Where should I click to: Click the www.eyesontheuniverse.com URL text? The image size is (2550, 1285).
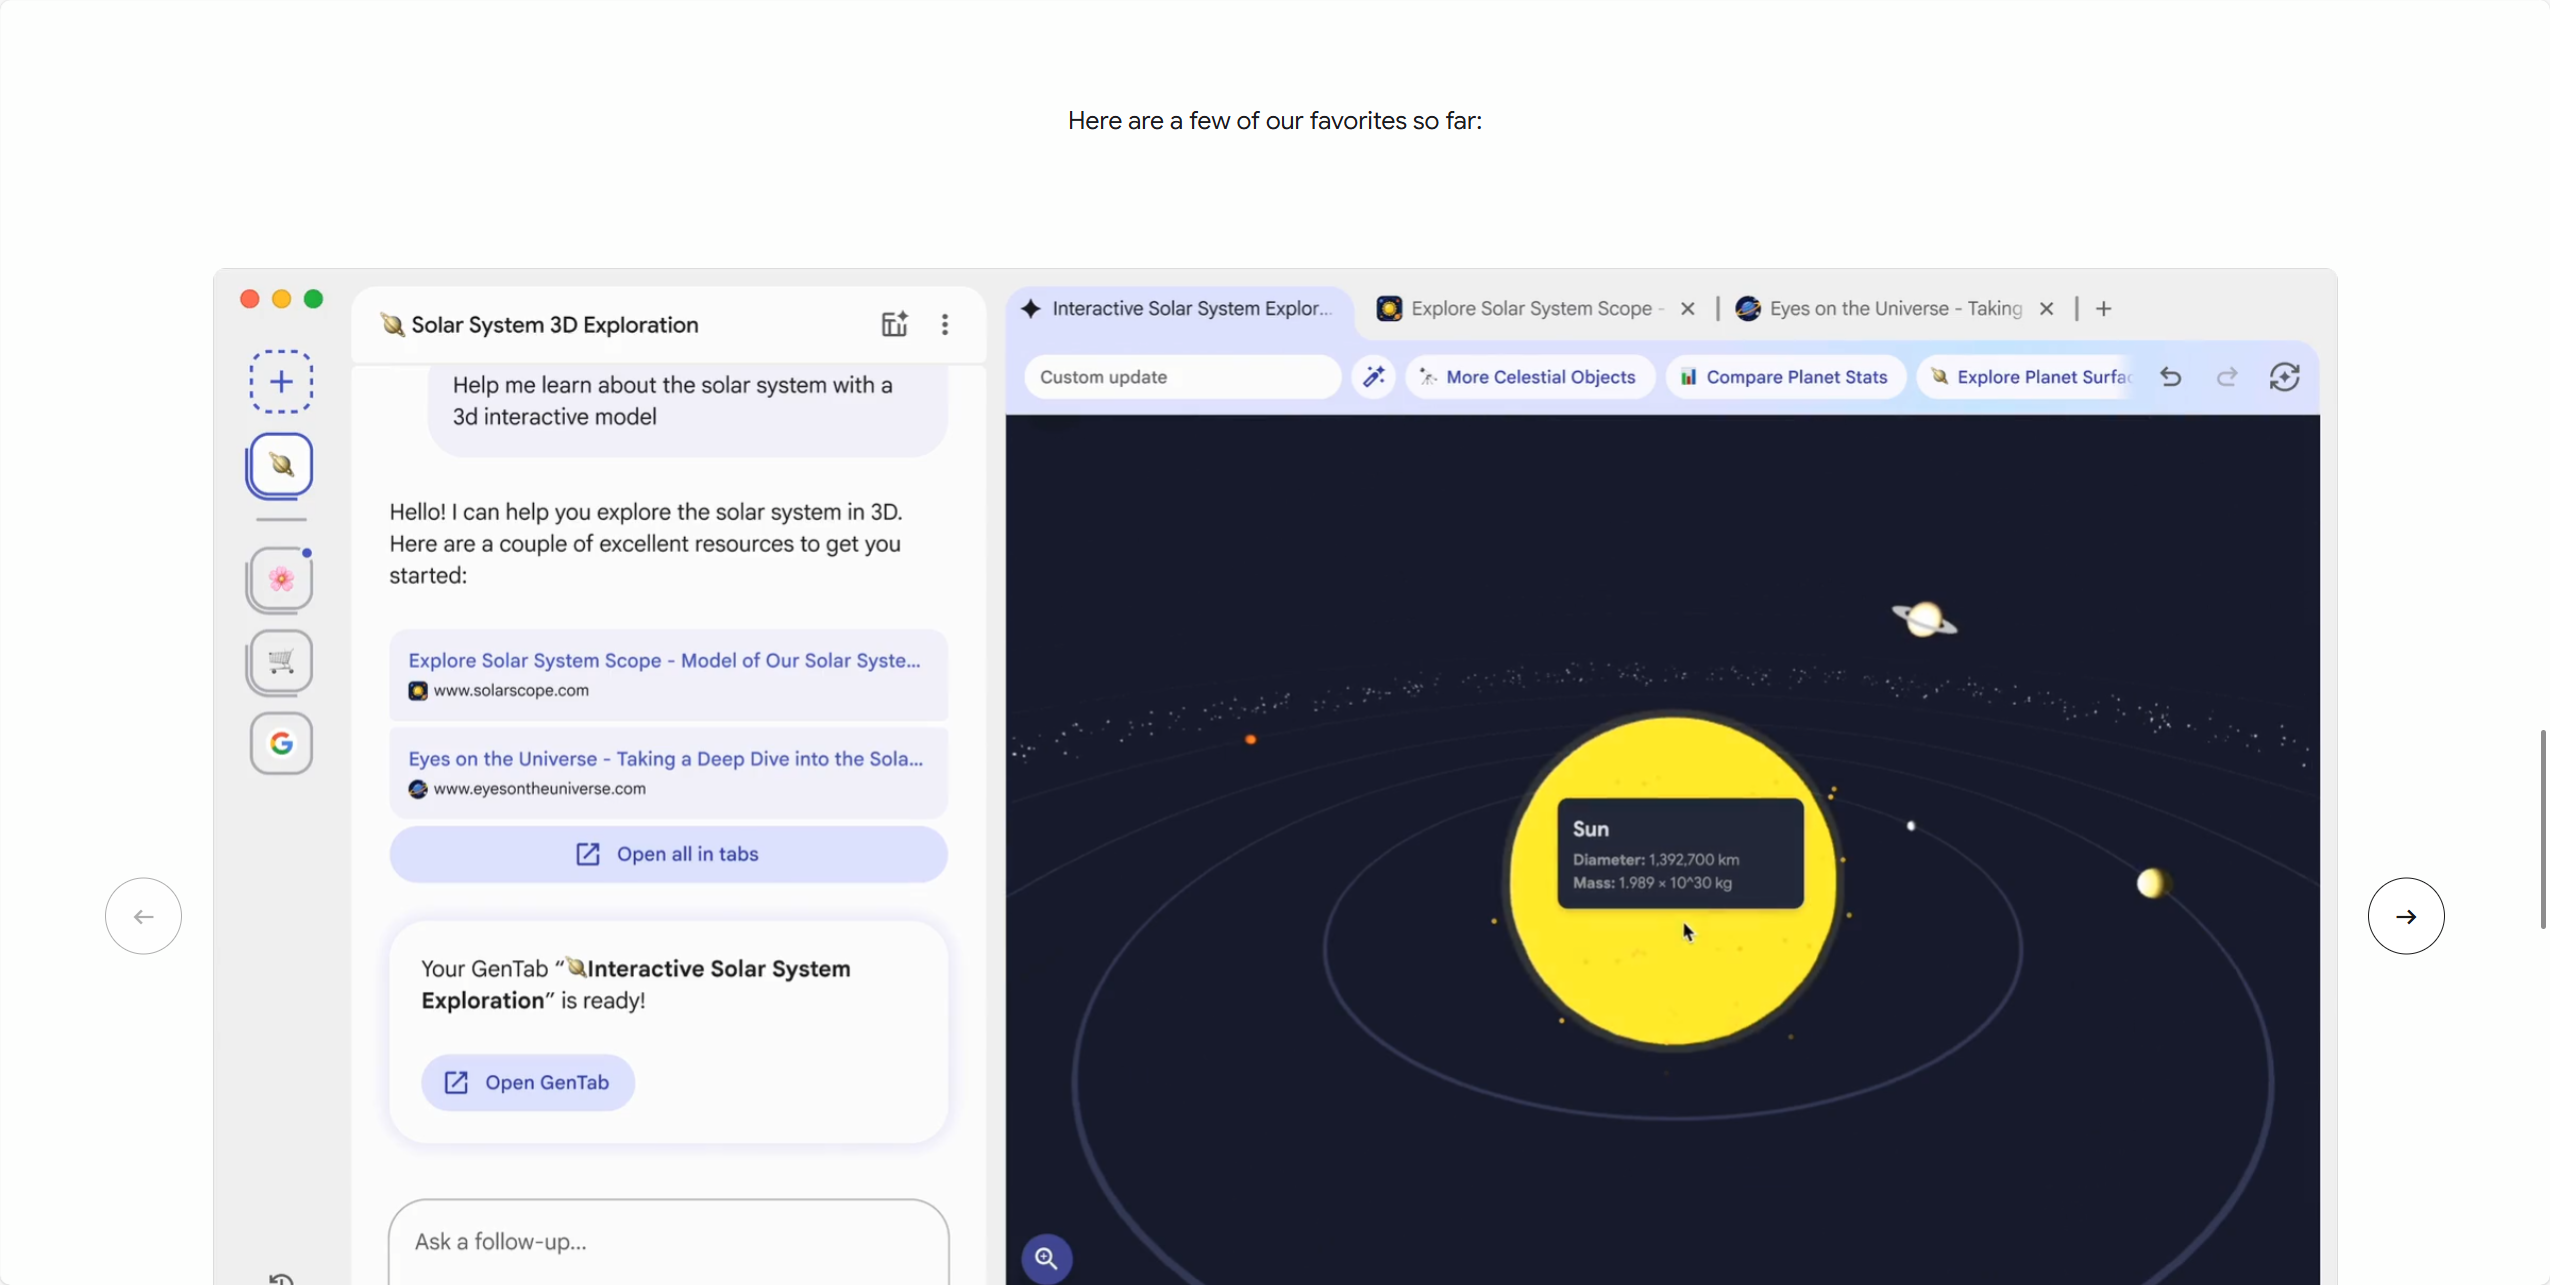(539, 788)
